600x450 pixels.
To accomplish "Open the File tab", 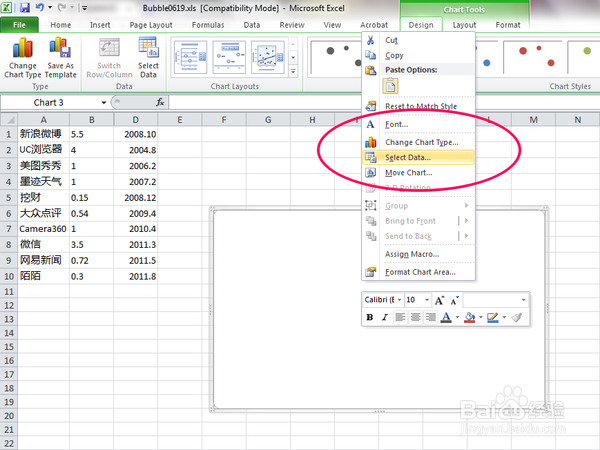I will [x=19, y=25].
